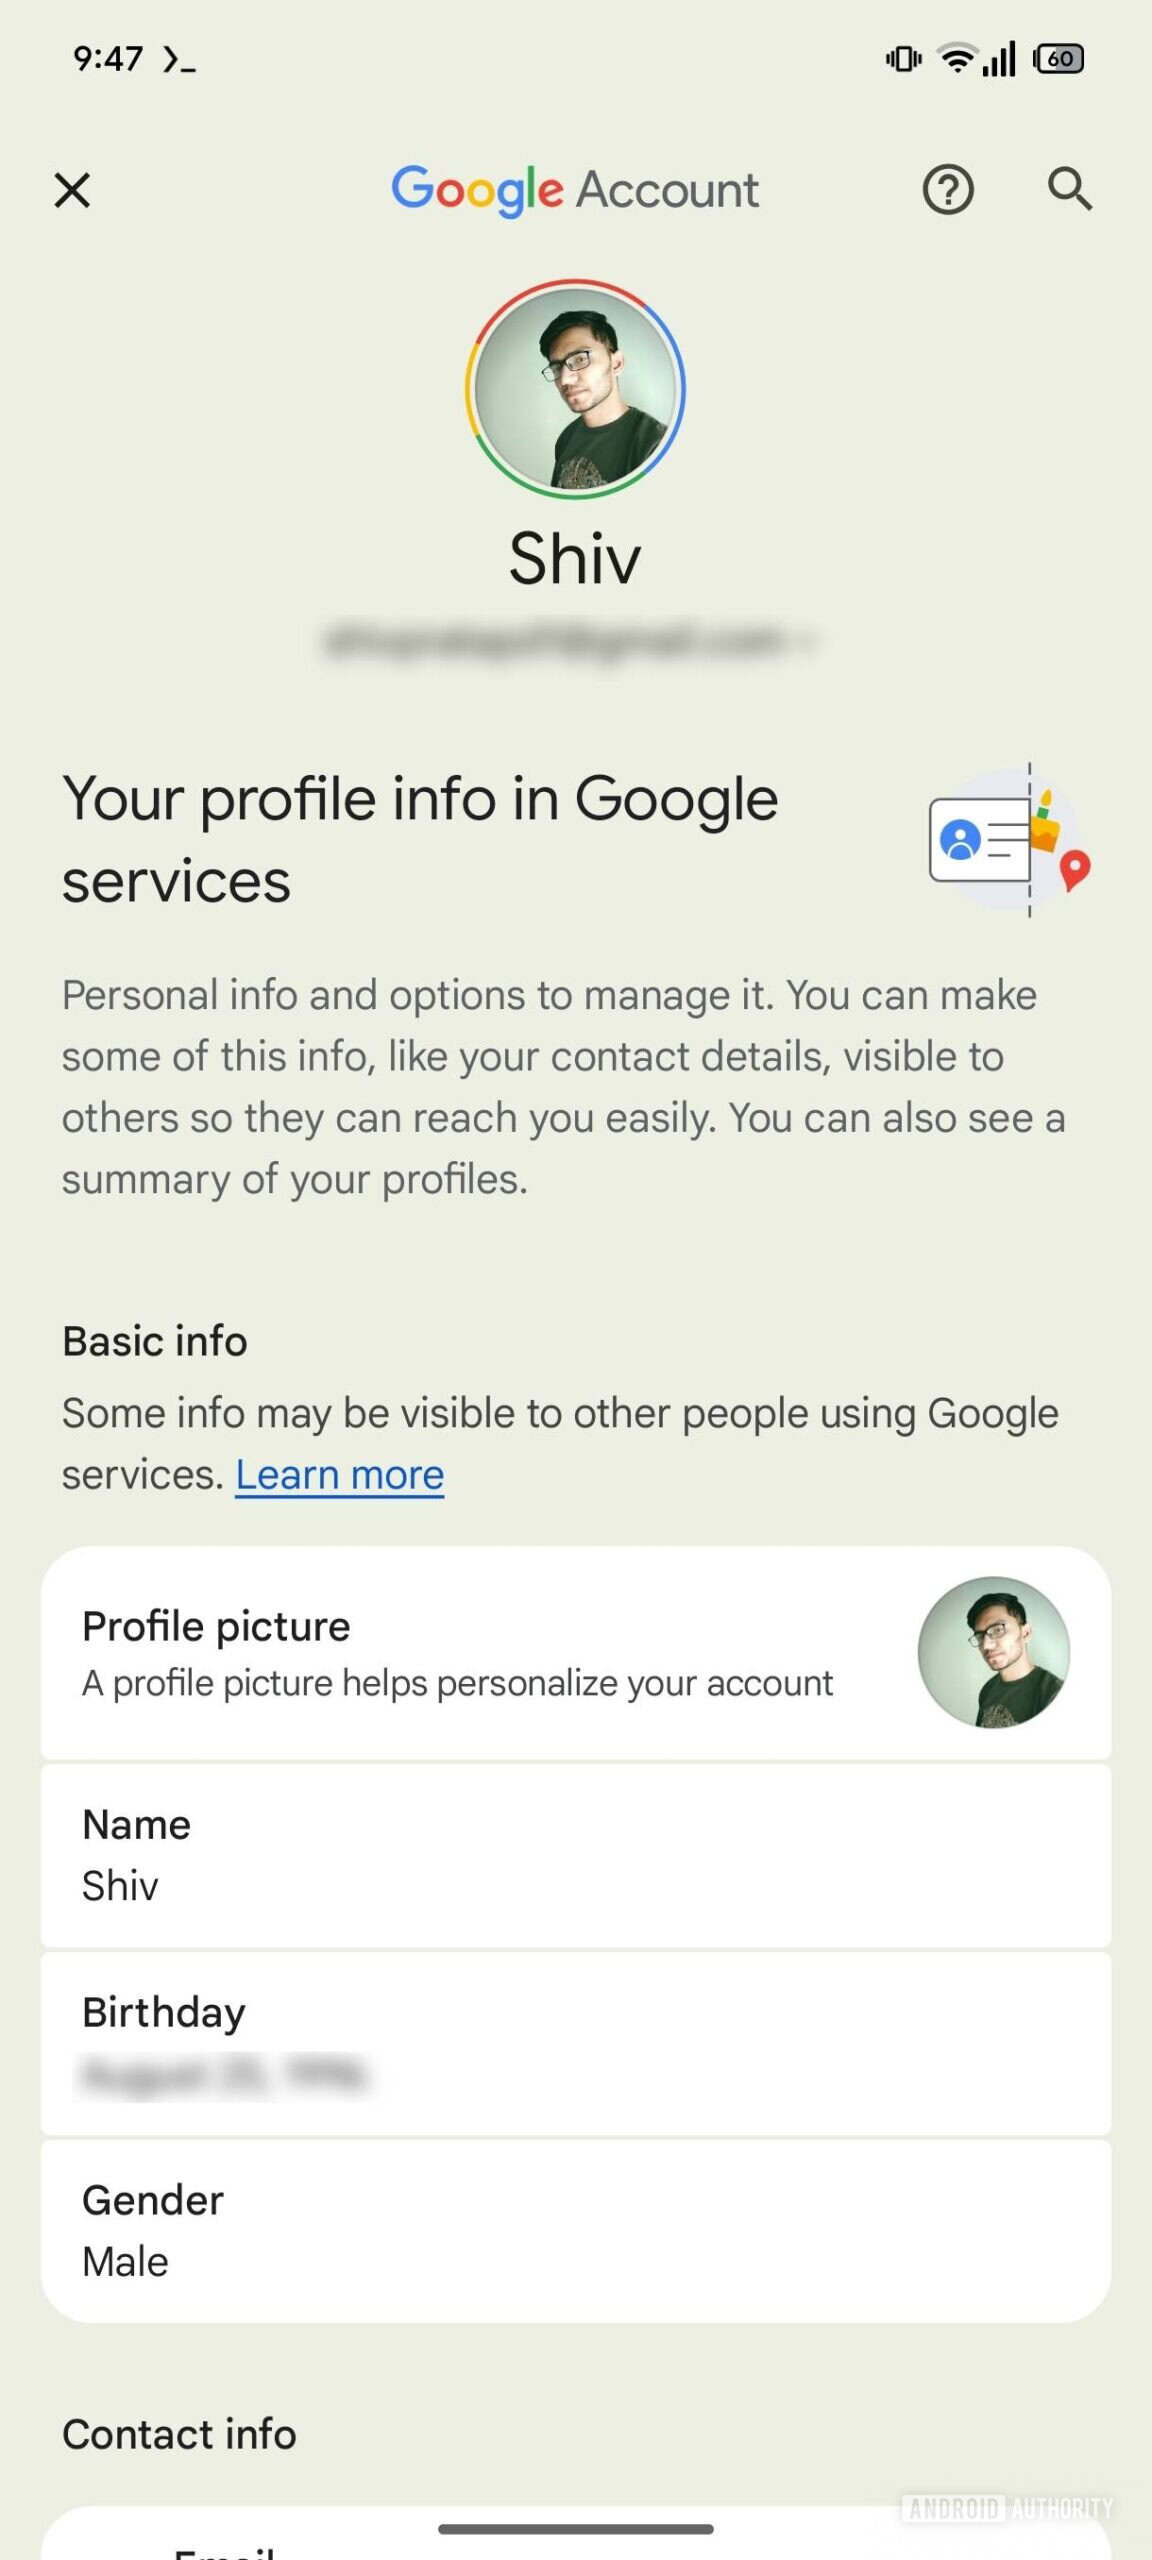Tap the terminal prompt status icon
Image resolution: width=1152 pixels, height=2560 pixels.
(x=179, y=60)
